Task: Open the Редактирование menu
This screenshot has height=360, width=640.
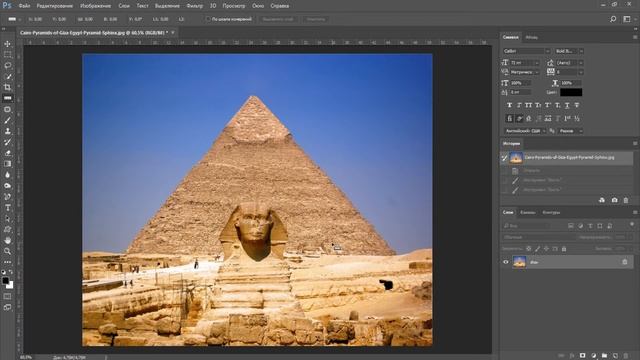Action: tap(55, 6)
